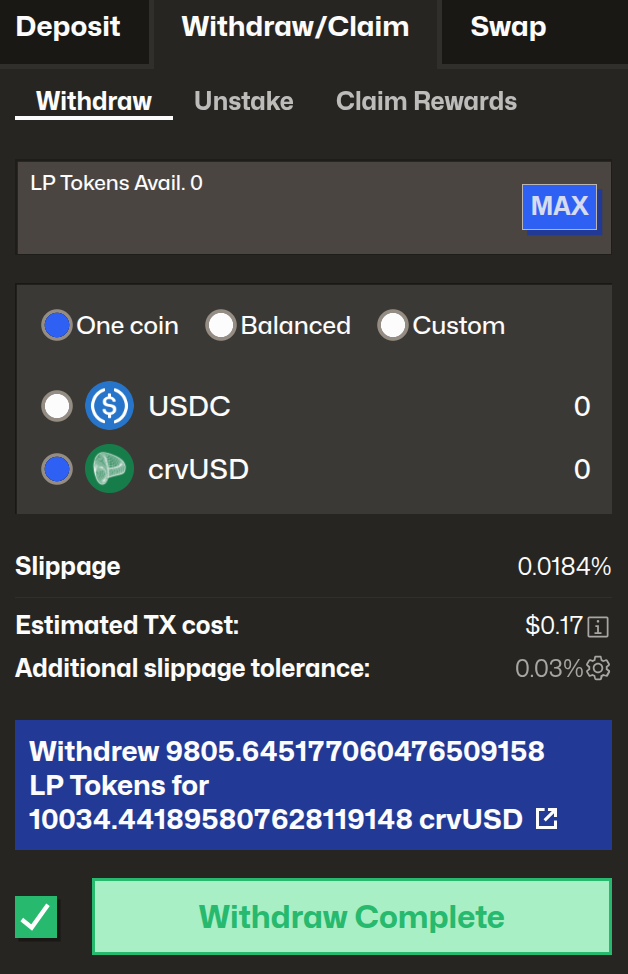This screenshot has width=628, height=974.
Task: Go to the Unstake section
Action: [243, 100]
